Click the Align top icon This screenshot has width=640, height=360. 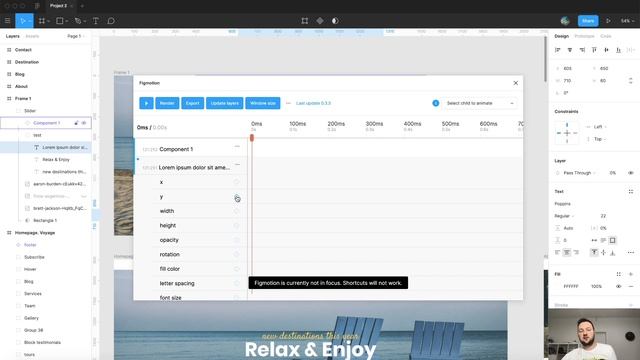coord(594,50)
